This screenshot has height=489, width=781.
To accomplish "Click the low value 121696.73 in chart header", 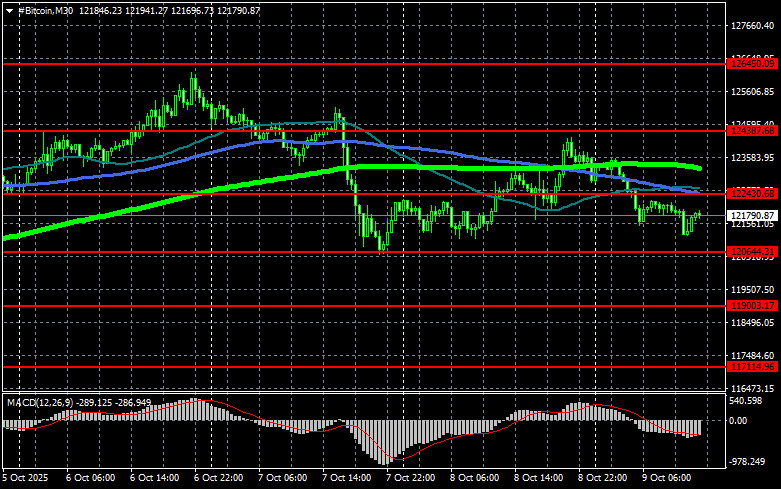I will (x=192, y=10).
